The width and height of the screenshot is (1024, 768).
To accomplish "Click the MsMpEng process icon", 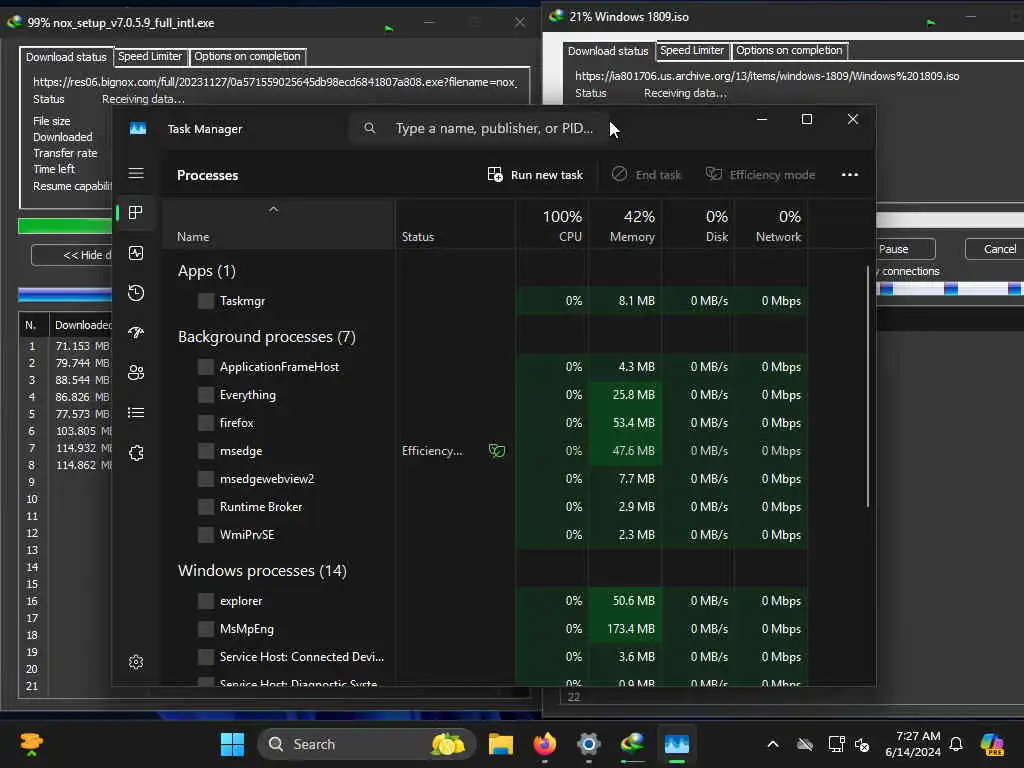I will point(206,629).
